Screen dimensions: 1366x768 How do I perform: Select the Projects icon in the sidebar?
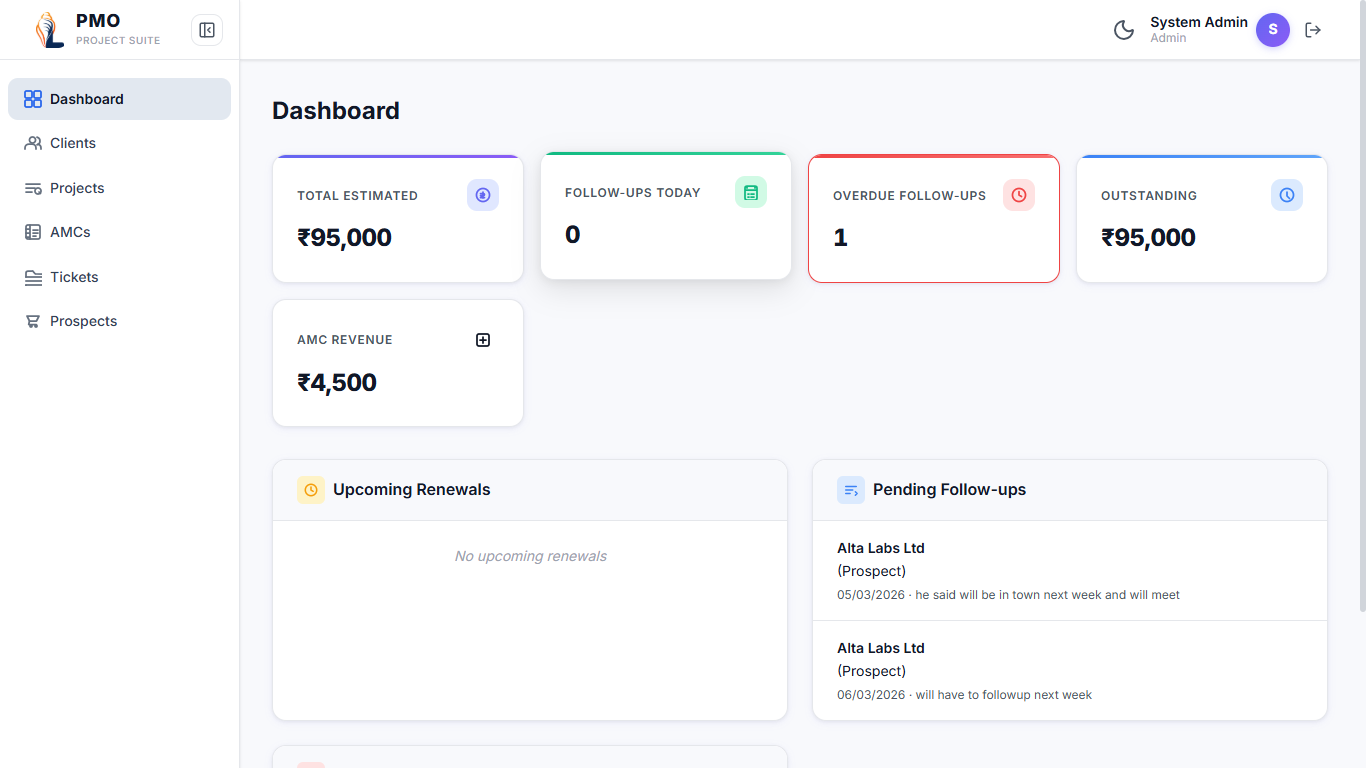(x=31, y=188)
